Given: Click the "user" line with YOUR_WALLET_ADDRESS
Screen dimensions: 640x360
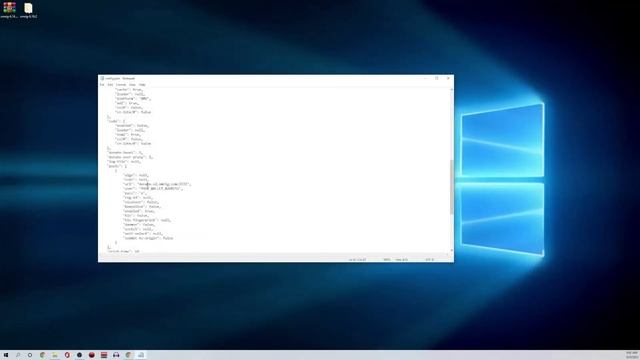Looking at the screenshot, I should click(x=153, y=189).
